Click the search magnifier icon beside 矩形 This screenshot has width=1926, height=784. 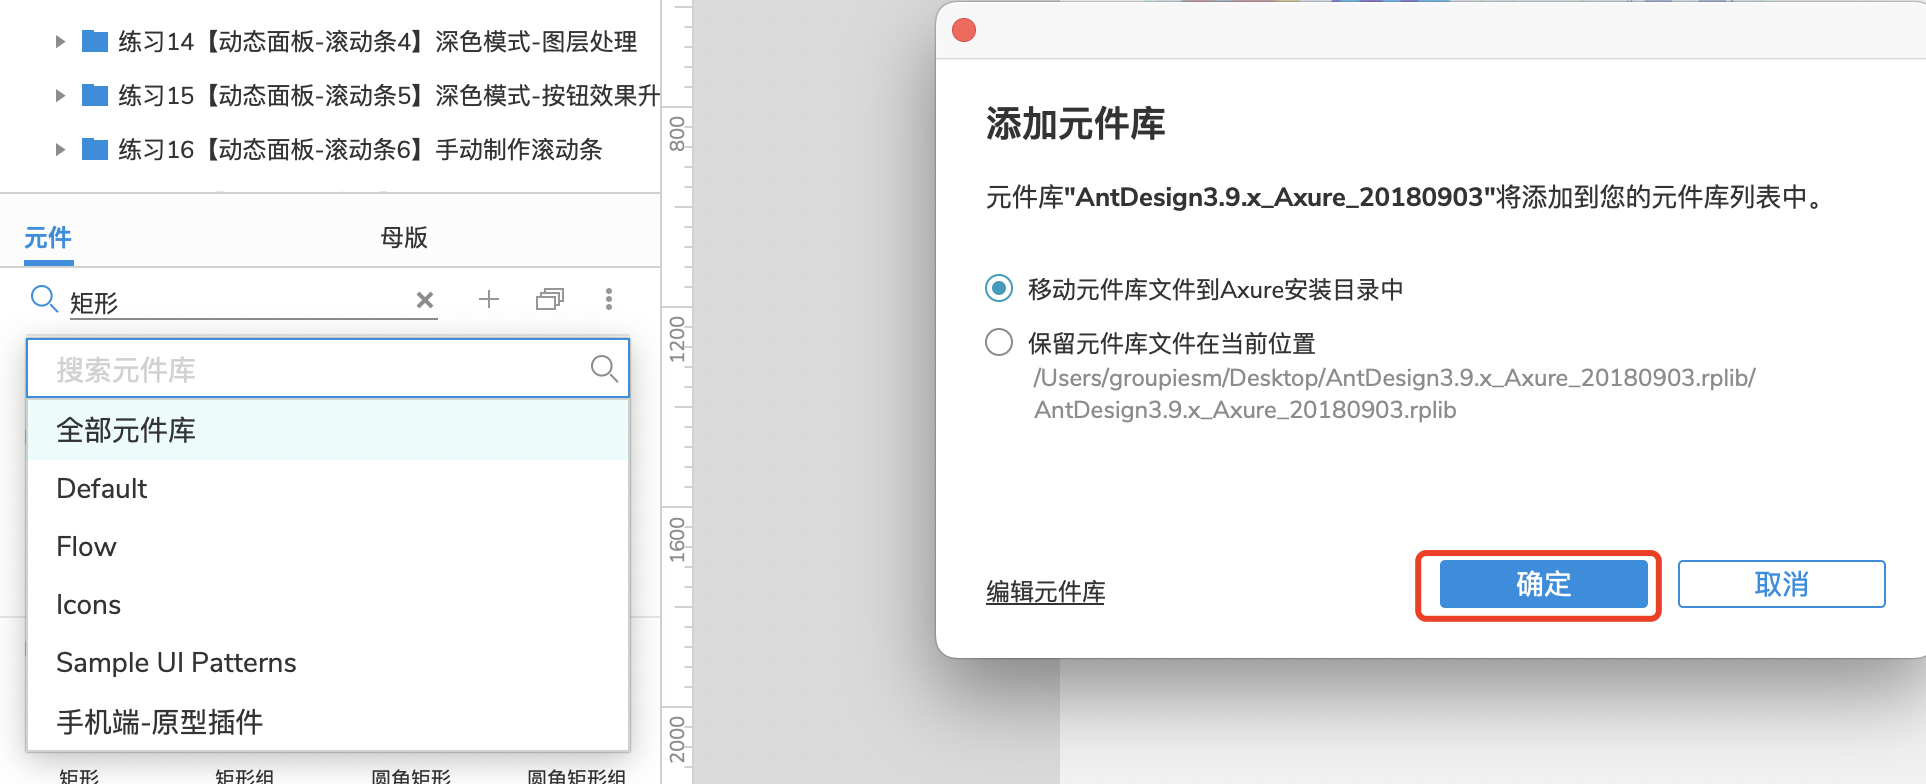point(44,298)
